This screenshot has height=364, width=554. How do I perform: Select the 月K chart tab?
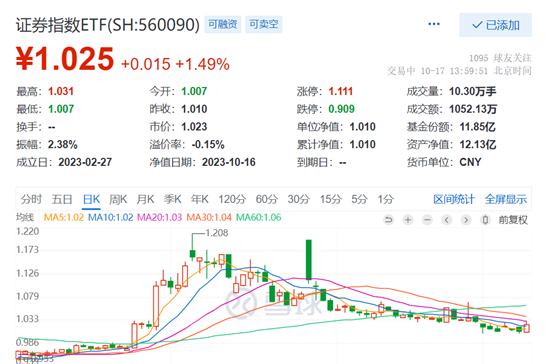(x=145, y=199)
